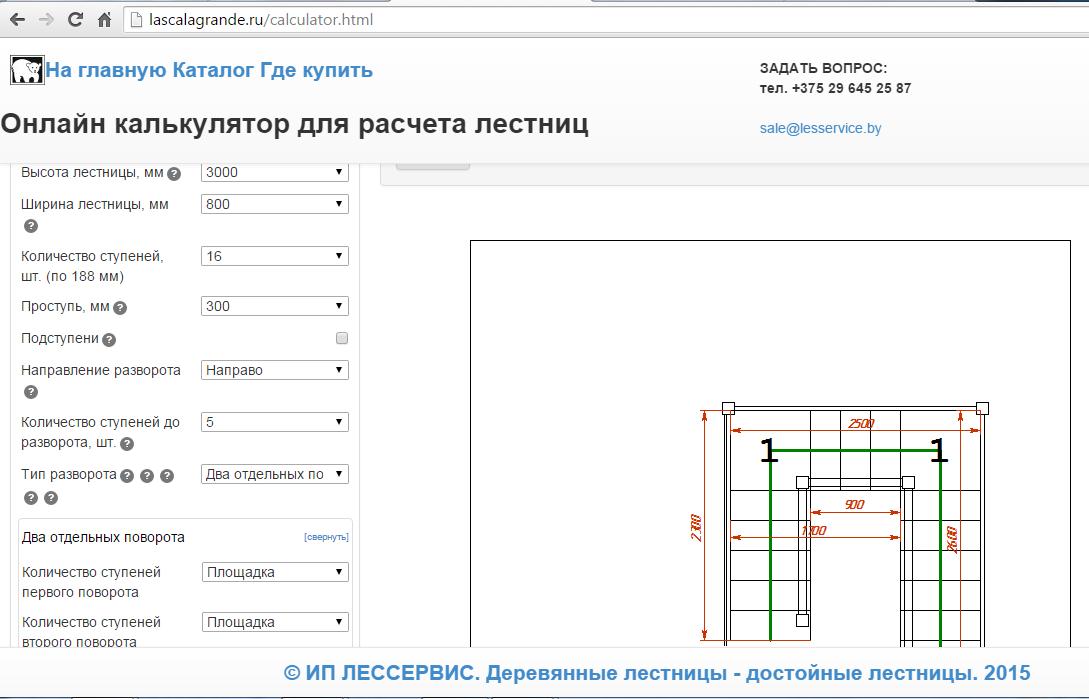Viewport: 1089px width, 699px height.
Task: Show help for Ширина лестницы
Action: pos(31,226)
